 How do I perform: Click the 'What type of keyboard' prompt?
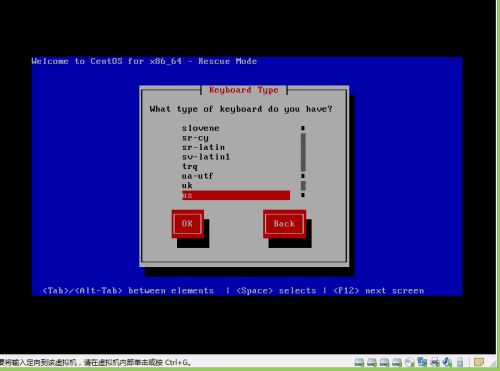click(241, 109)
